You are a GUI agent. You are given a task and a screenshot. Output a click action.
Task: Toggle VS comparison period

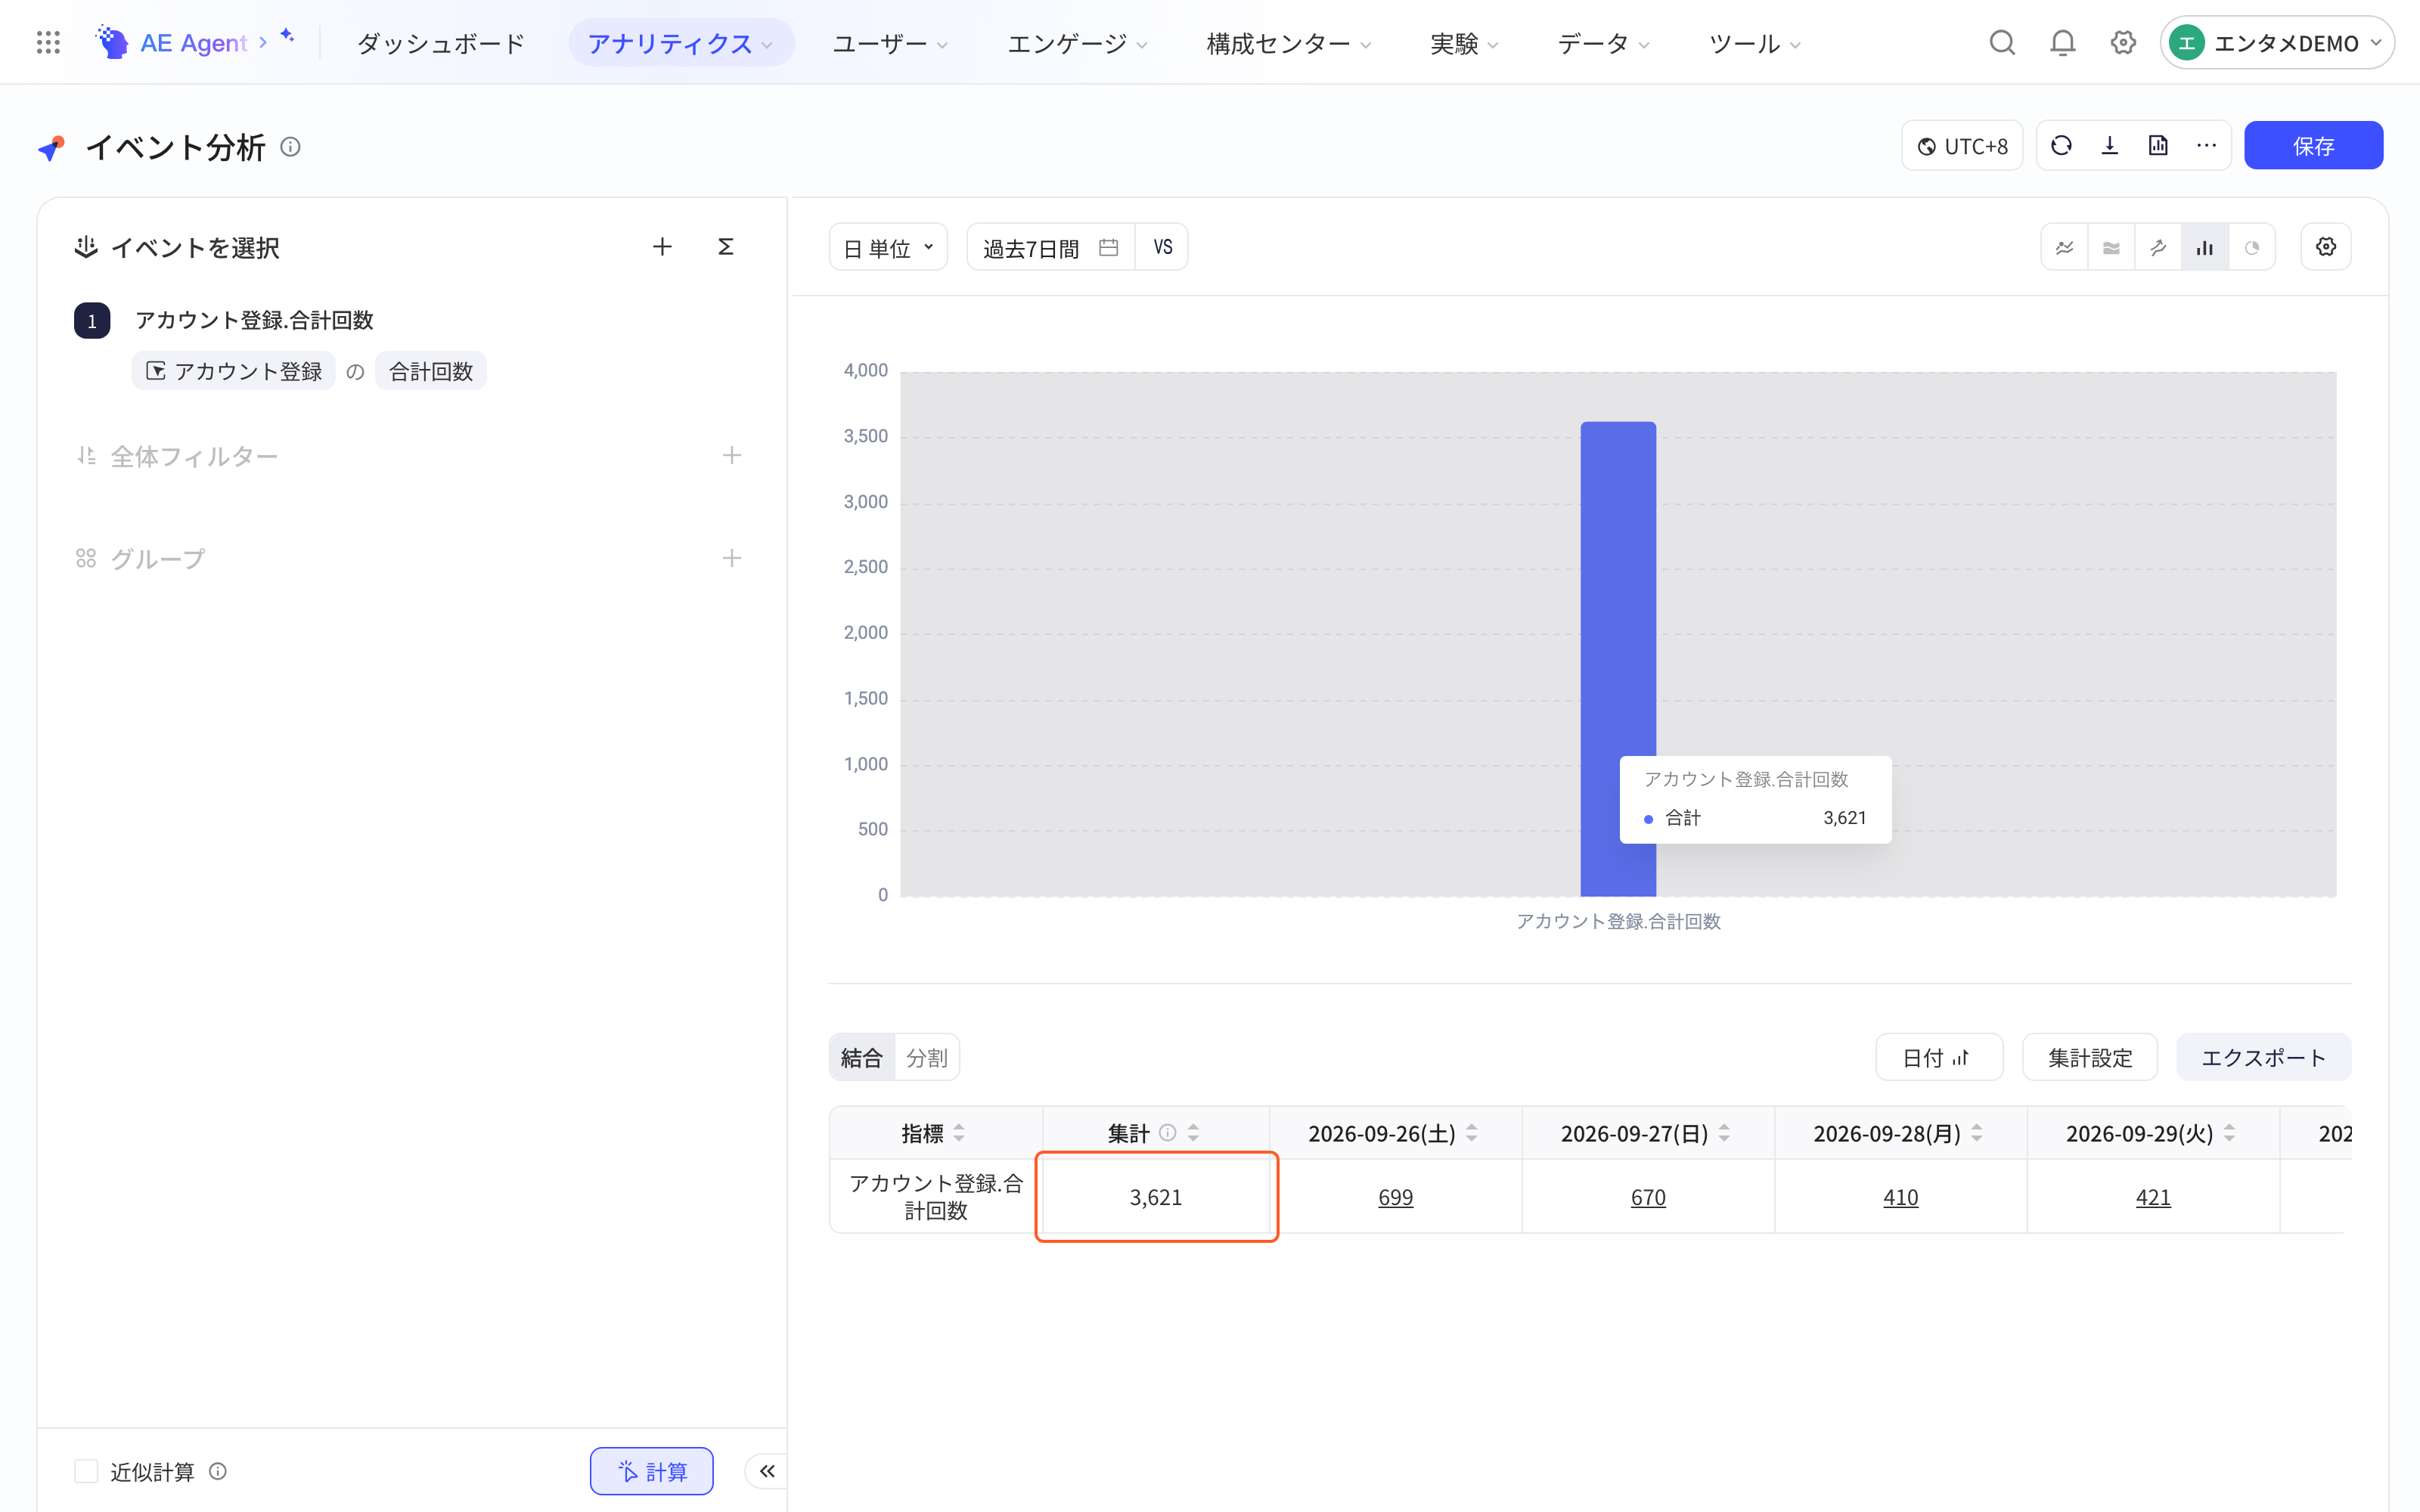click(x=1162, y=247)
